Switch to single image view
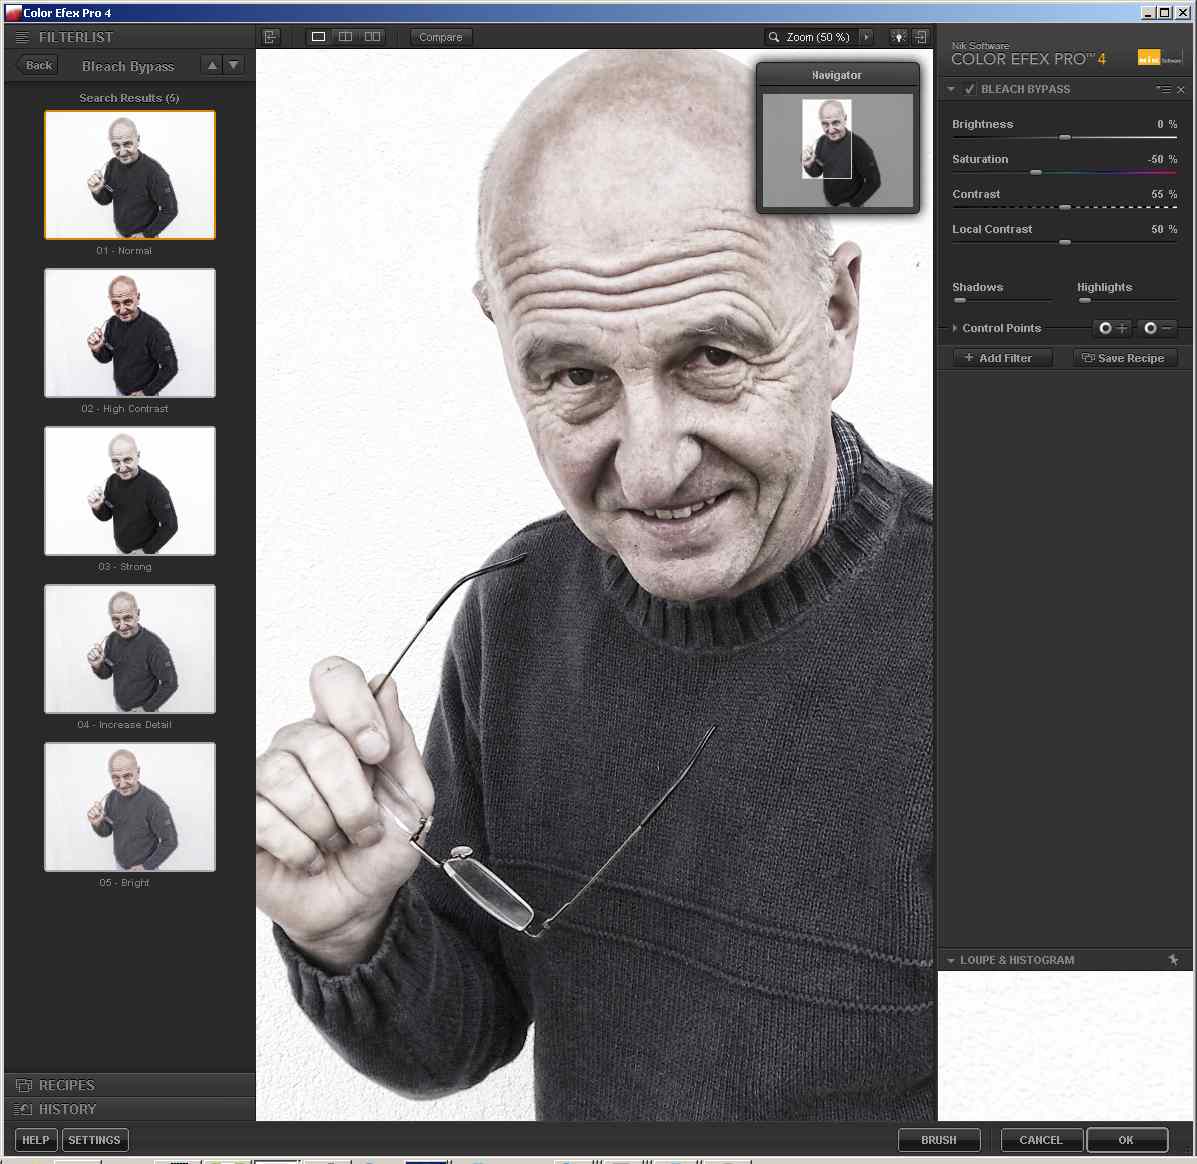The width and height of the screenshot is (1197, 1164). coord(318,37)
